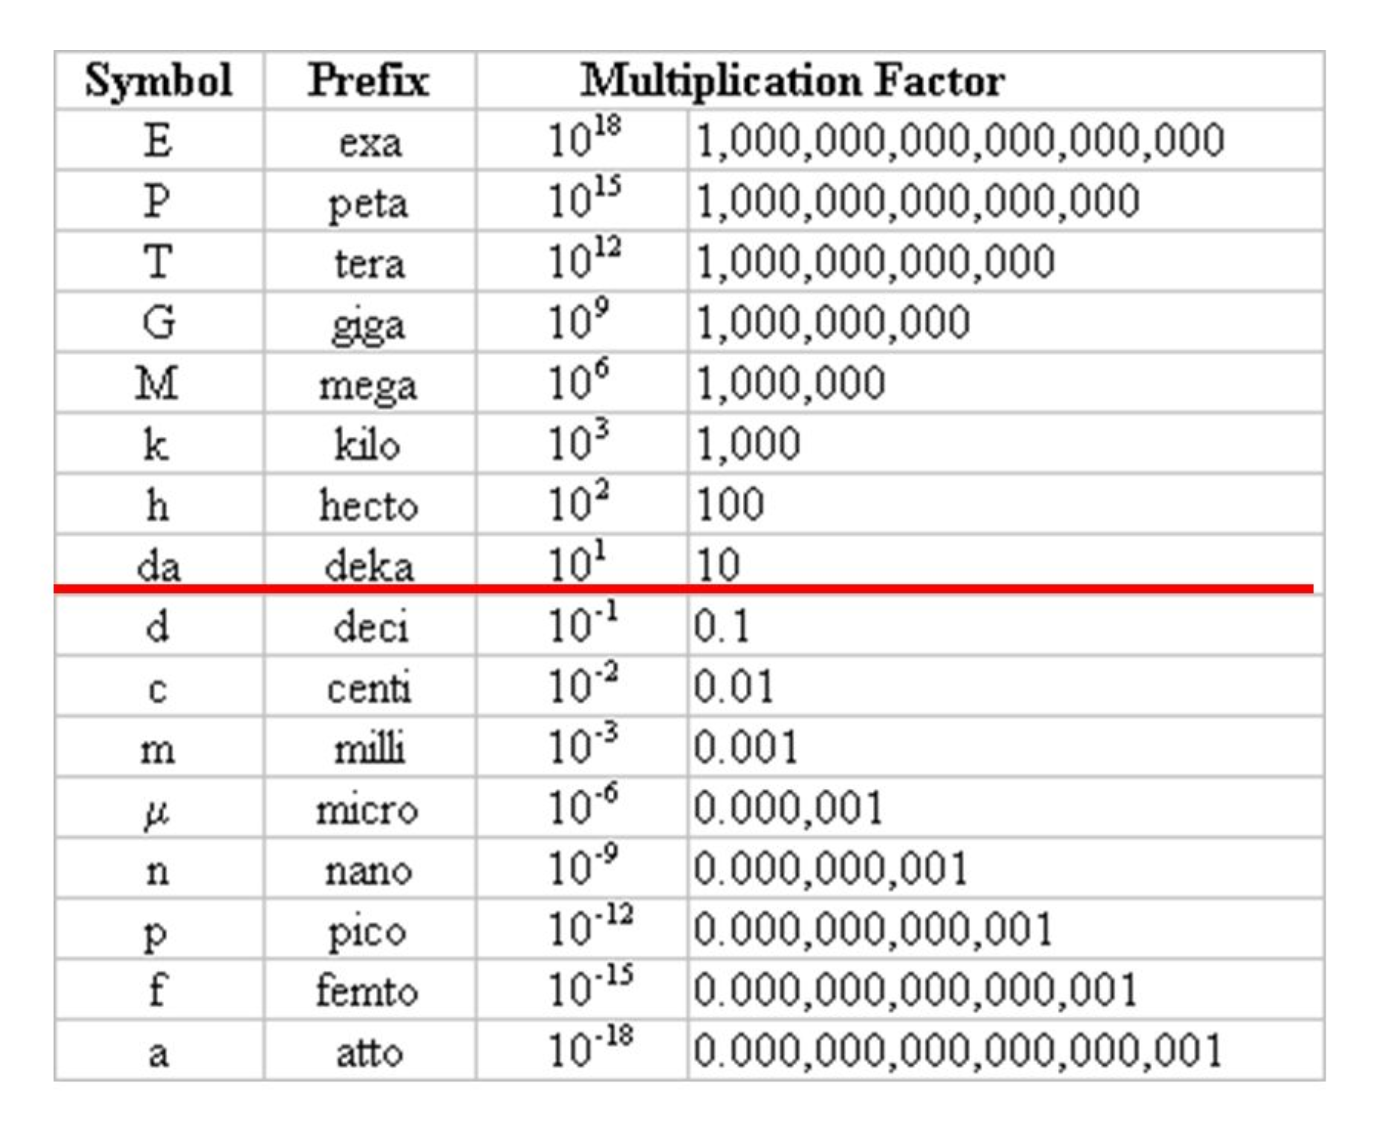Click the 0.01 value in centi row
Viewport: 1382px width, 1146px height.
(733, 687)
